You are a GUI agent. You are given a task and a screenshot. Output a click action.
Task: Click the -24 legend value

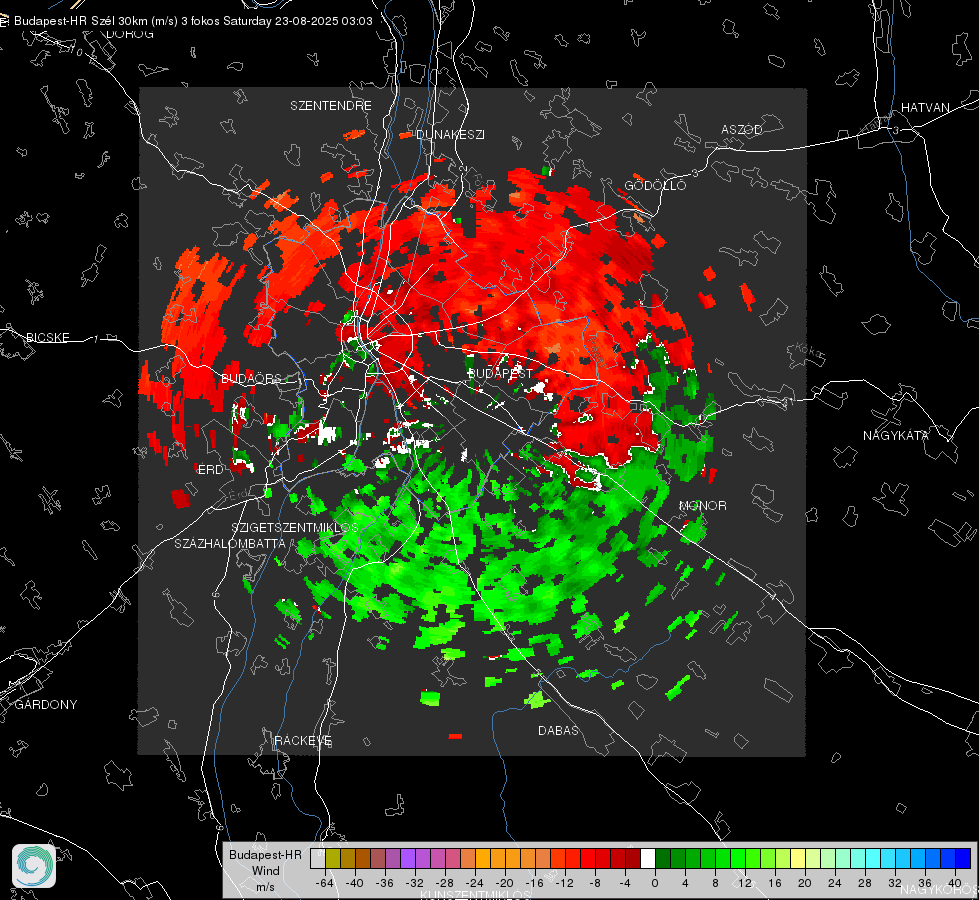click(475, 883)
